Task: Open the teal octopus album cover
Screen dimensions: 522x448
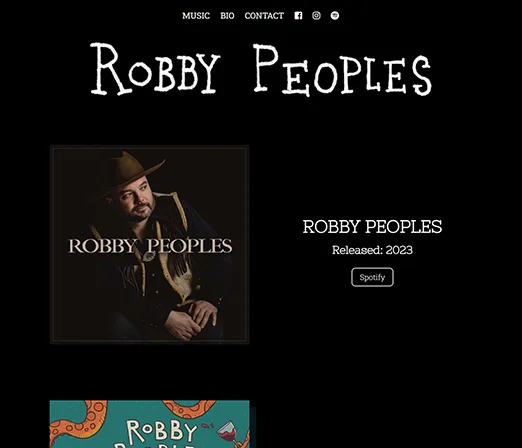Action: 150,424
